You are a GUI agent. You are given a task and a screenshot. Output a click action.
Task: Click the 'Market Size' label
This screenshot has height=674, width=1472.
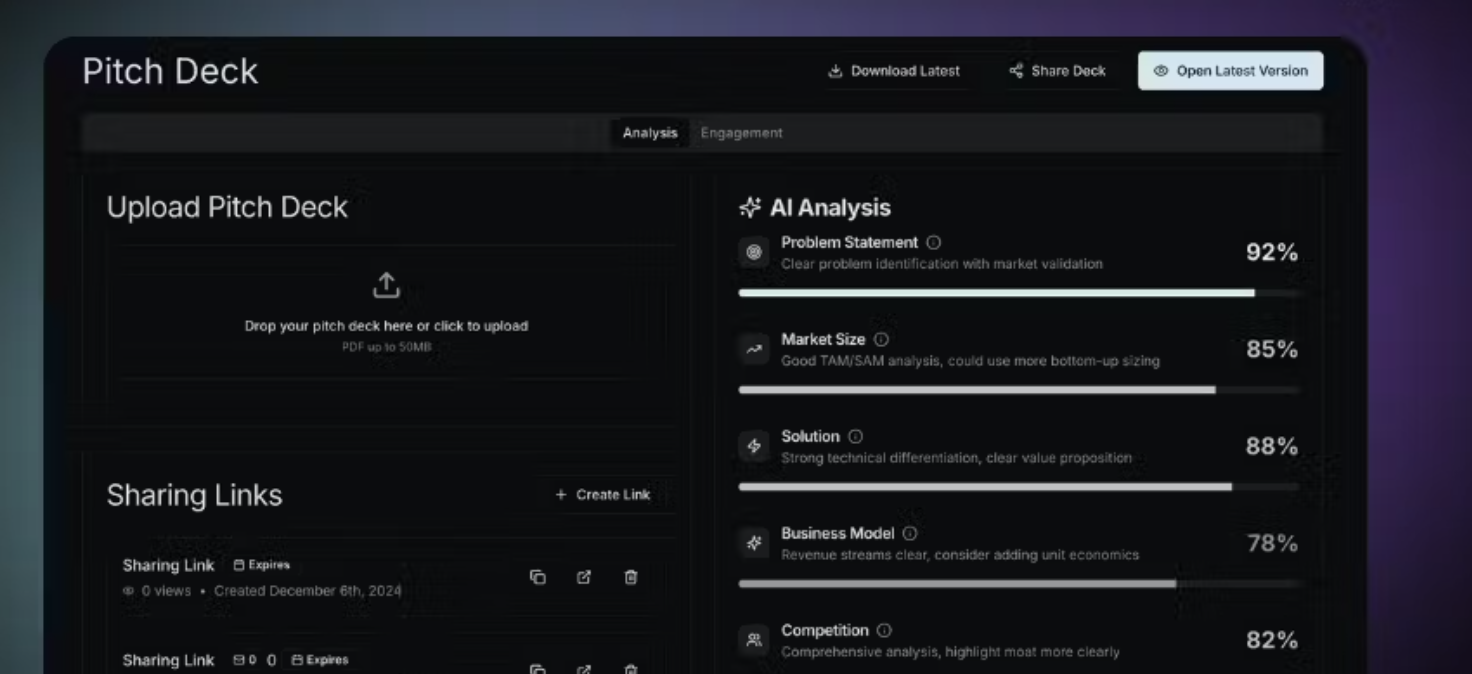823,340
